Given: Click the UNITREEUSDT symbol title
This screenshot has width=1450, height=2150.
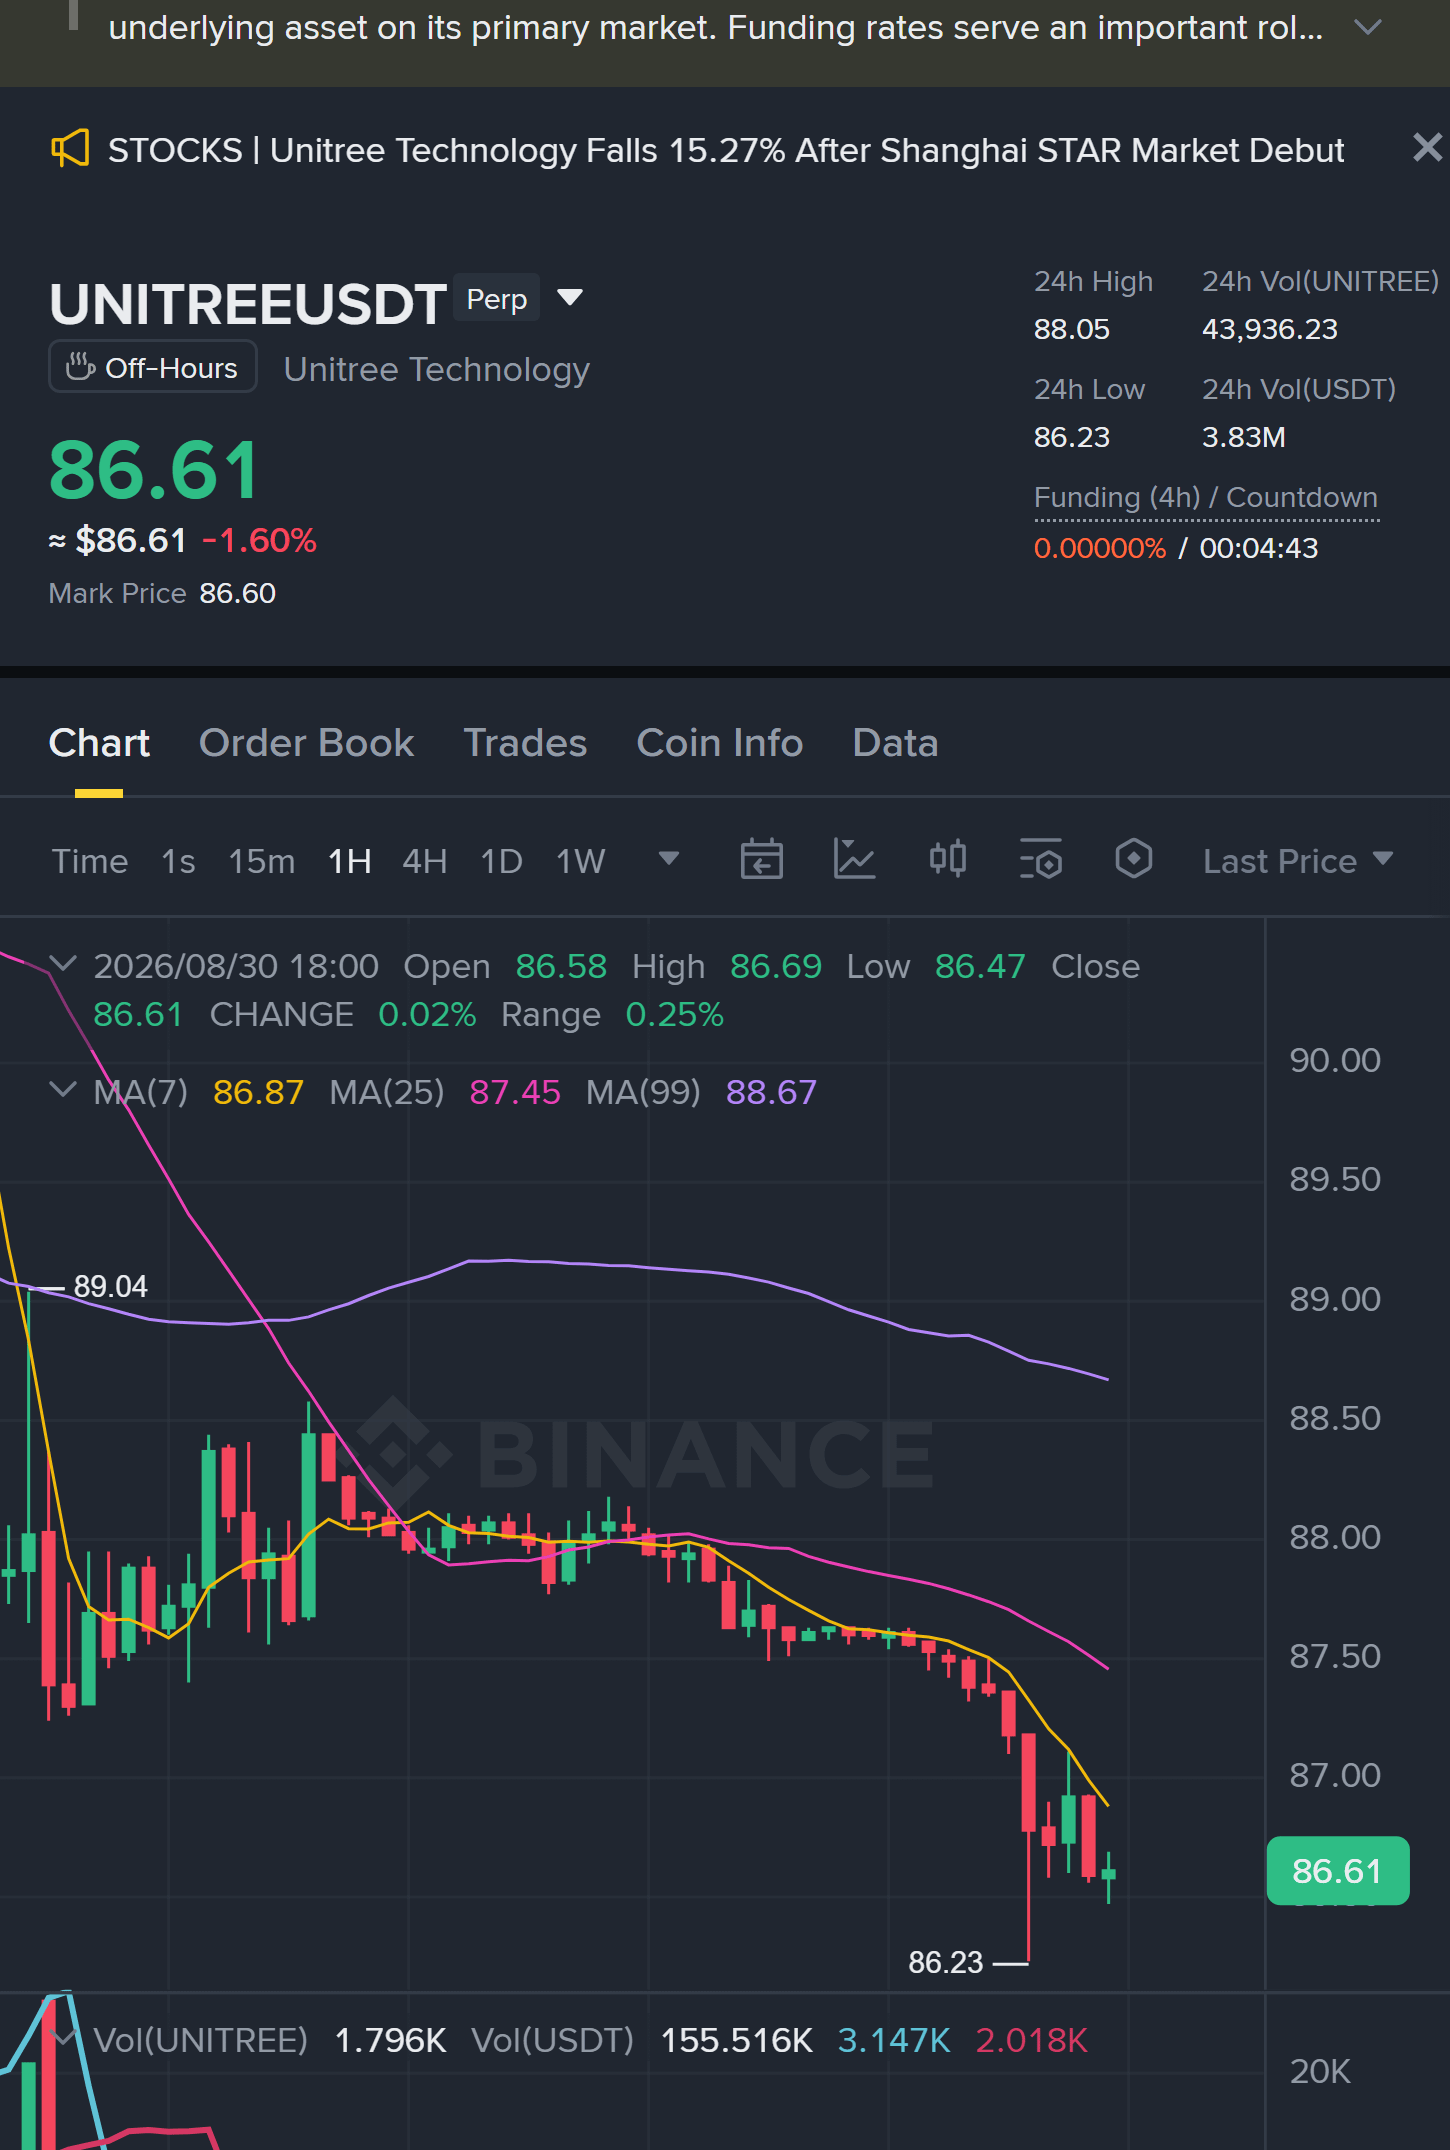Looking at the screenshot, I should point(248,303).
